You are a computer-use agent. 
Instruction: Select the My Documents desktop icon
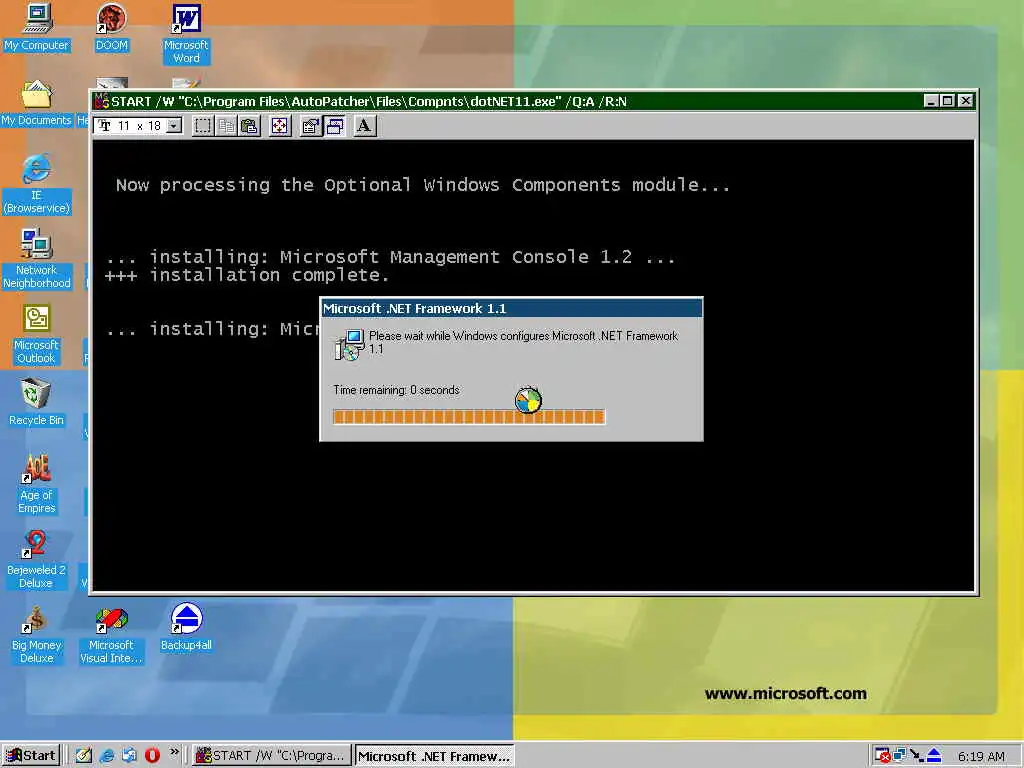pos(37,103)
